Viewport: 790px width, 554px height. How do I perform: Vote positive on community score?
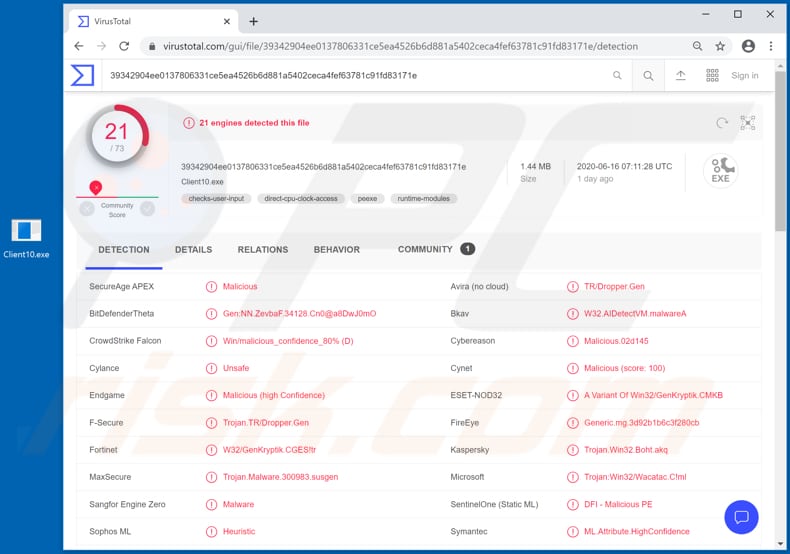pos(148,209)
